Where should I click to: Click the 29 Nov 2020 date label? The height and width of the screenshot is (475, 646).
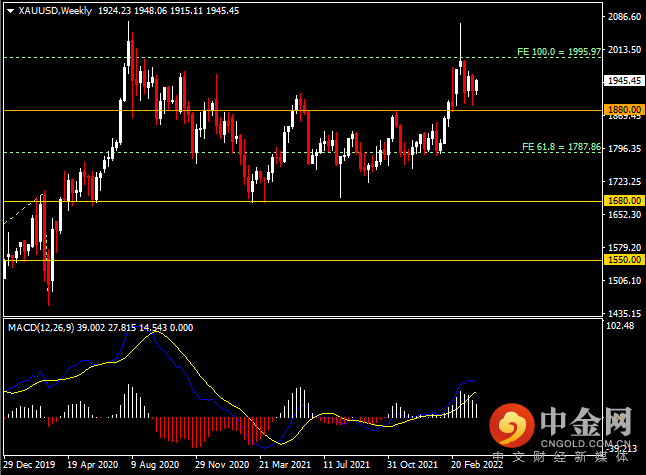click(222, 465)
